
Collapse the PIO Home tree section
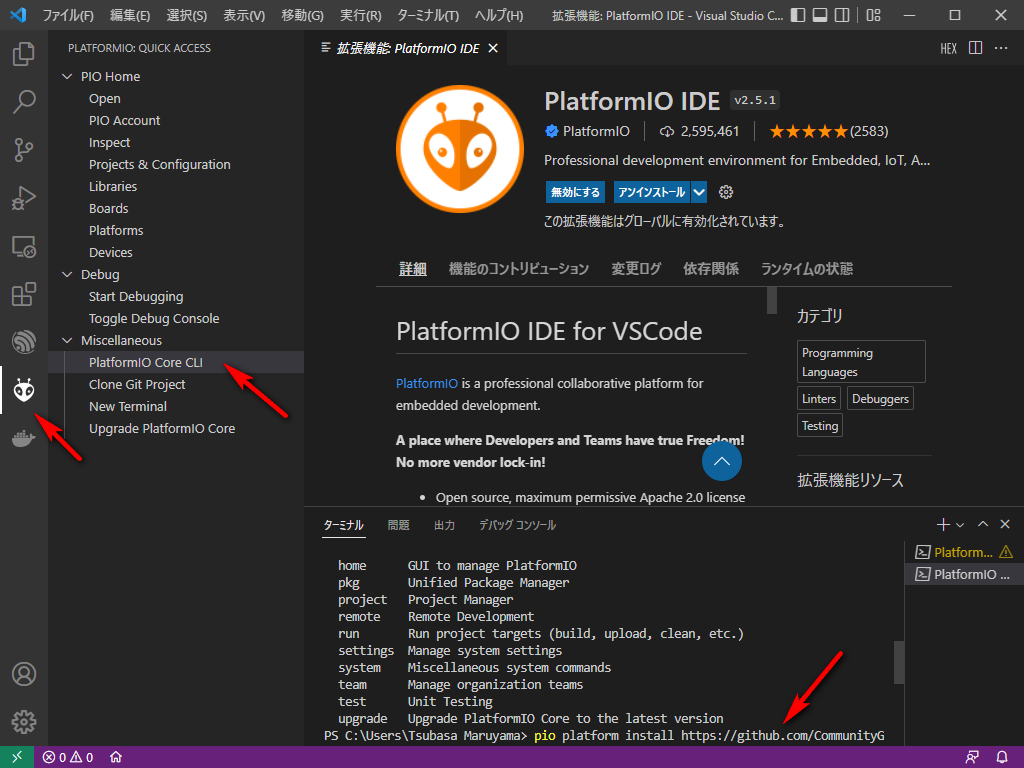click(x=67, y=76)
